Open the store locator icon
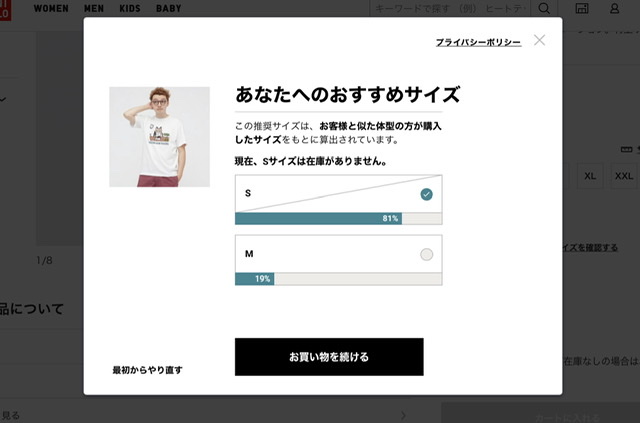Screen dimensions: 640x423 [582, 8]
